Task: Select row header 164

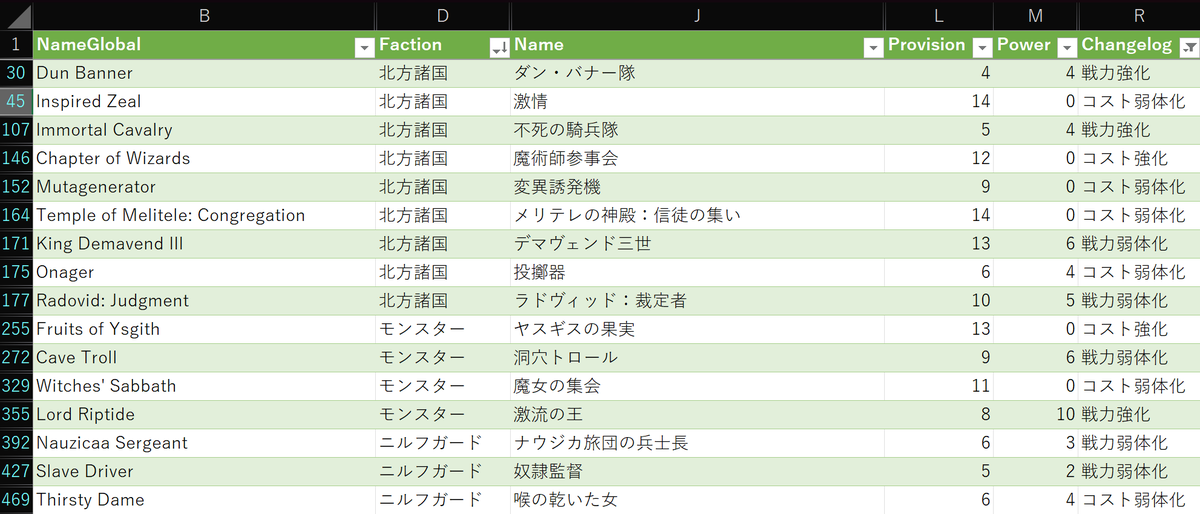Action: coord(16,215)
